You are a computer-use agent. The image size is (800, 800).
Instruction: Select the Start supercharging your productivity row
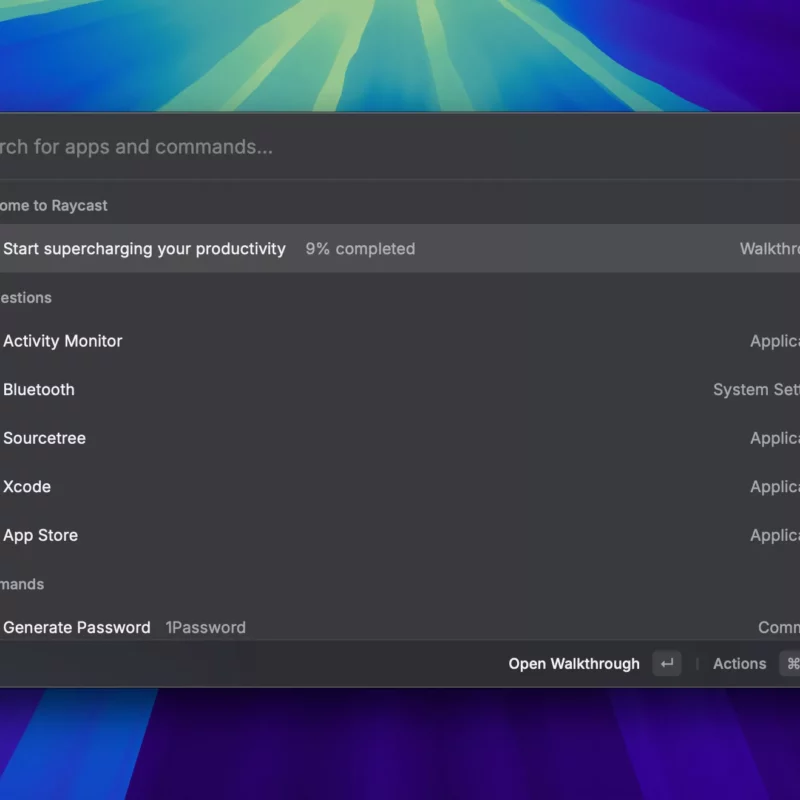pyautogui.click(x=144, y=249)
